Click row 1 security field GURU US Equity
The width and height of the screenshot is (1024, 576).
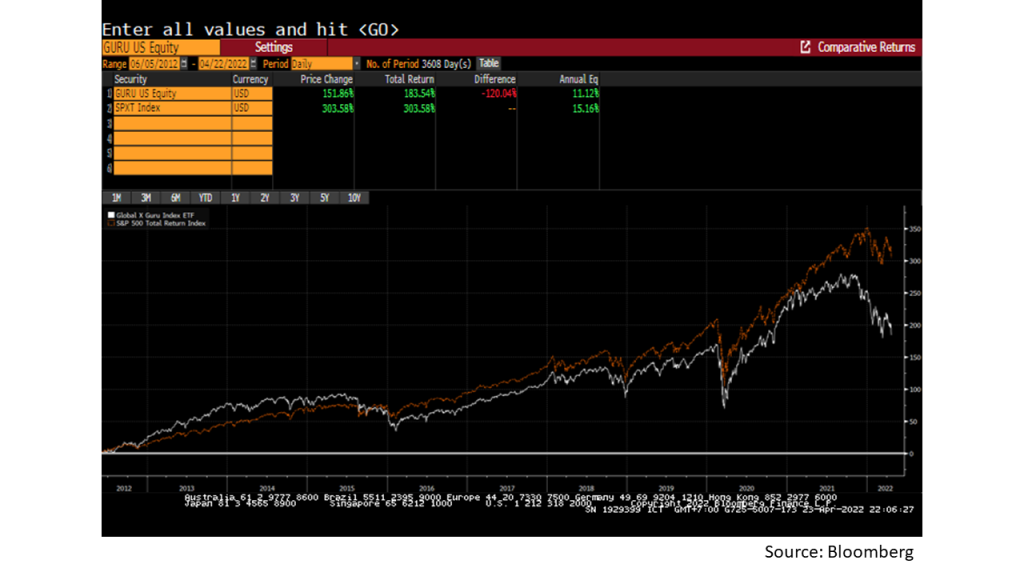[172, 93]
